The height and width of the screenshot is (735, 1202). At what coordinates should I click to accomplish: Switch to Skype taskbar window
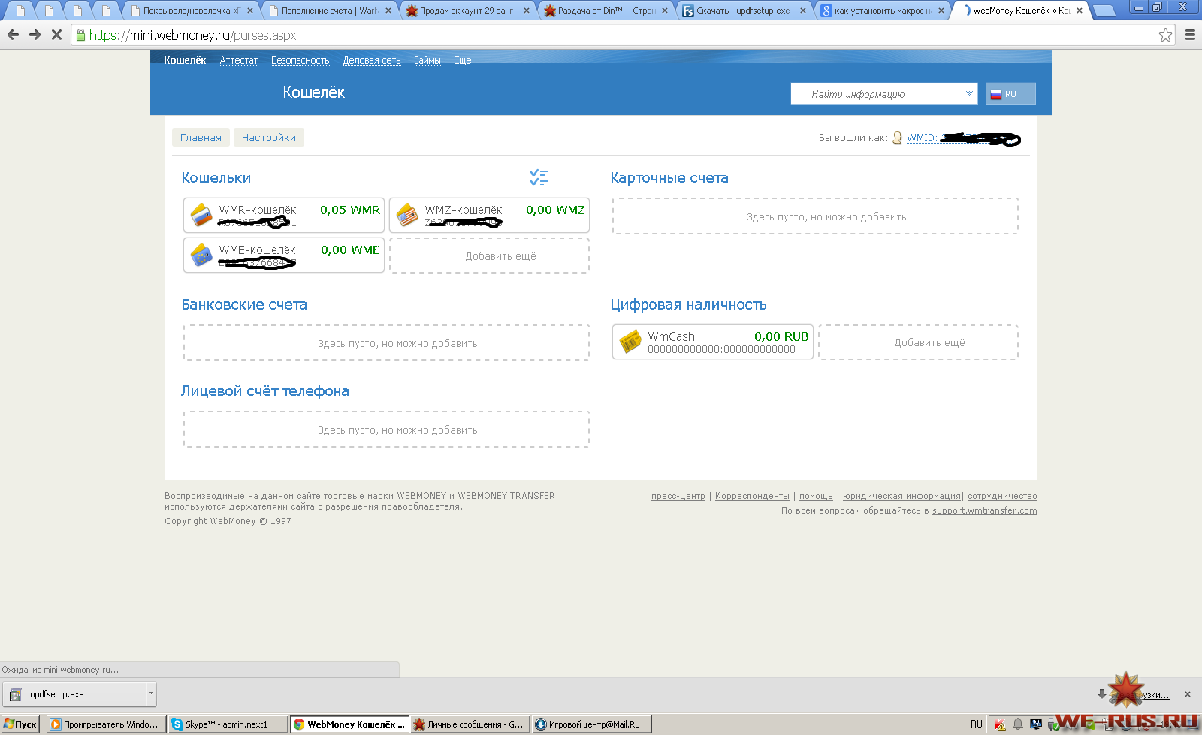(x=228, y=724)
